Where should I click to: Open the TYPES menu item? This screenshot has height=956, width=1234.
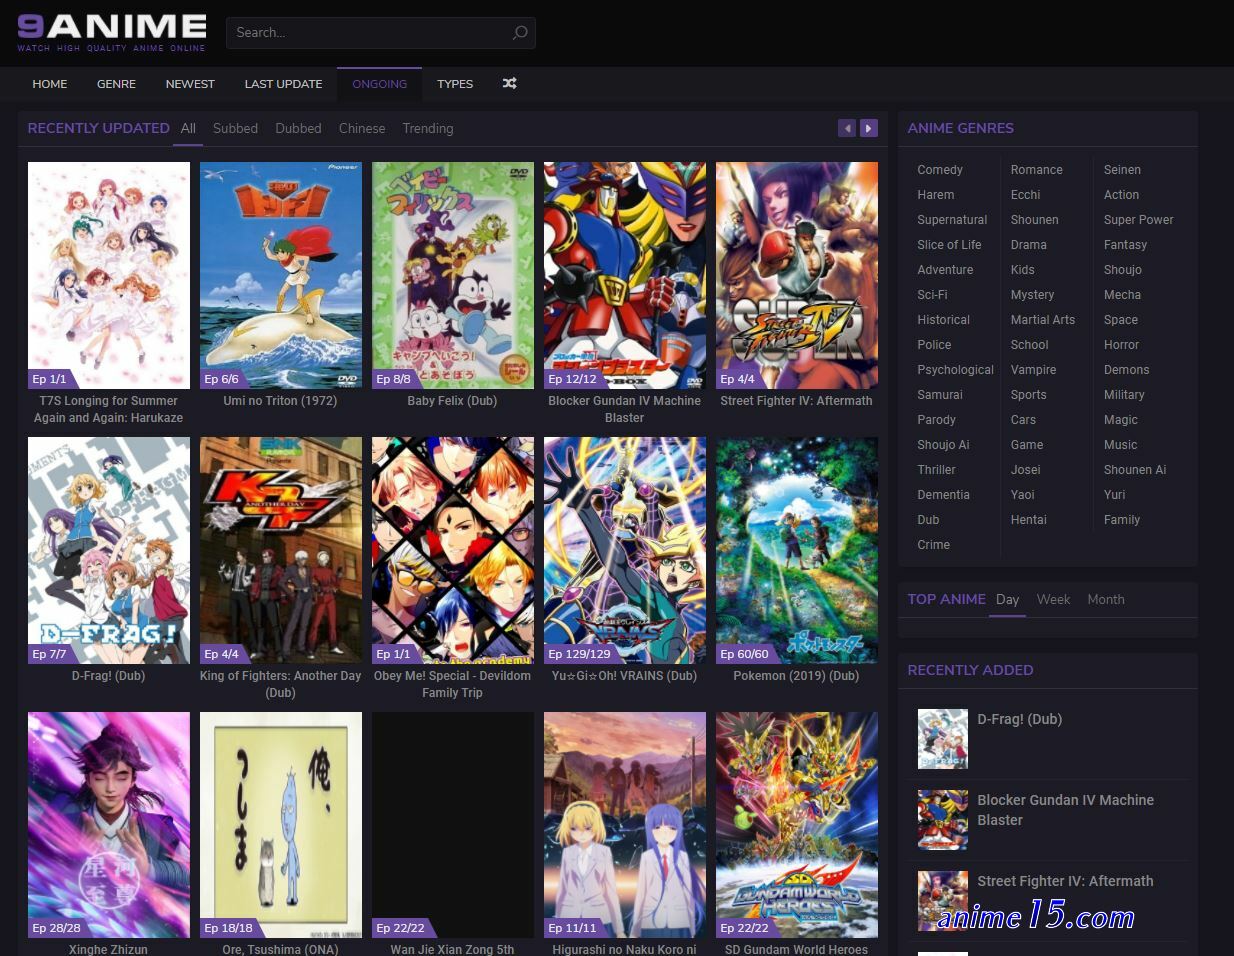pyautogui.click(x=455, y=84)
